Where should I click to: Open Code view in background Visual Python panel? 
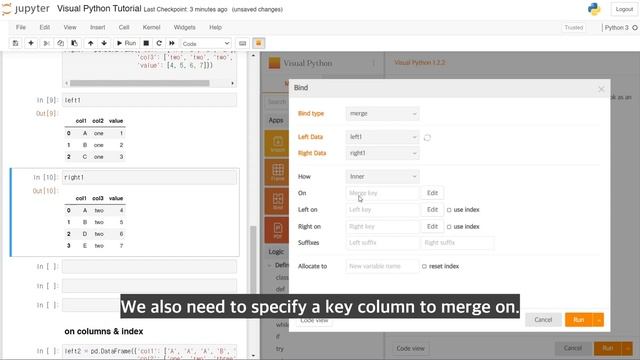tap(411, 348)
